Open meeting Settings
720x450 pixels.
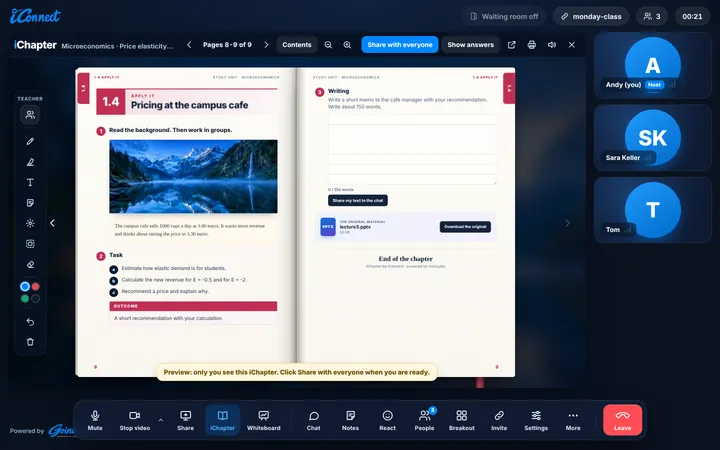point(536,420)
